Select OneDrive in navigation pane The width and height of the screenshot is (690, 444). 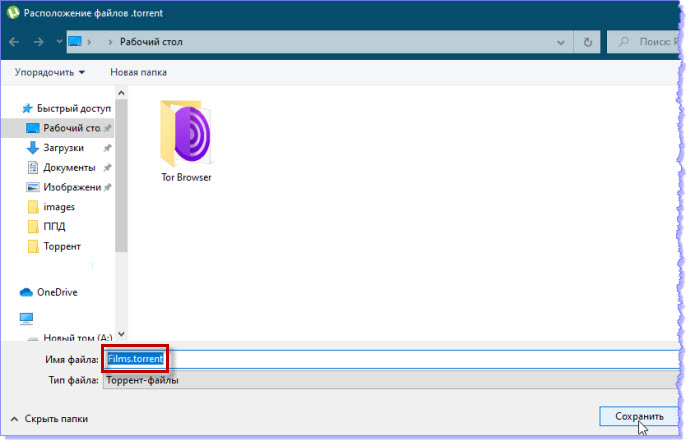[x=57, y=292]
